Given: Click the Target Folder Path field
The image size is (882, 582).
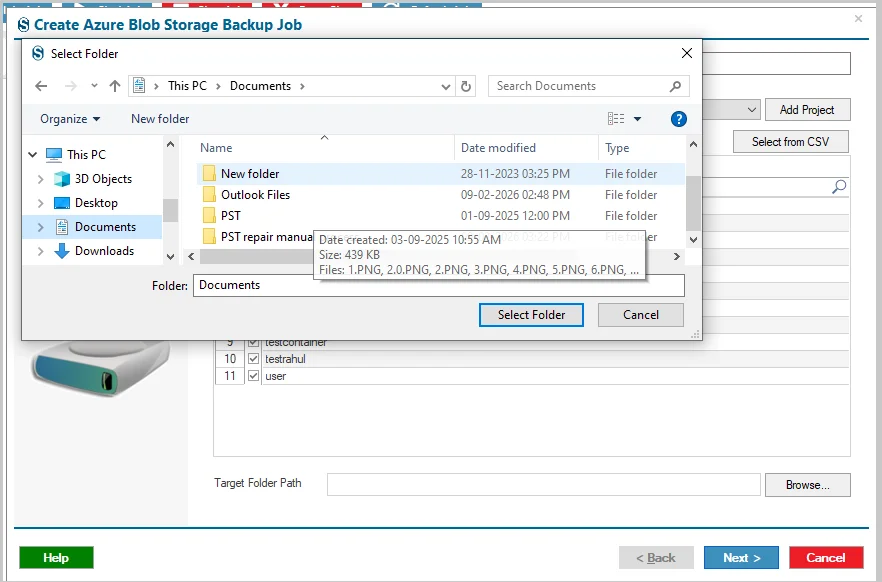Looking at the screenshot, I should pos(543,485).
